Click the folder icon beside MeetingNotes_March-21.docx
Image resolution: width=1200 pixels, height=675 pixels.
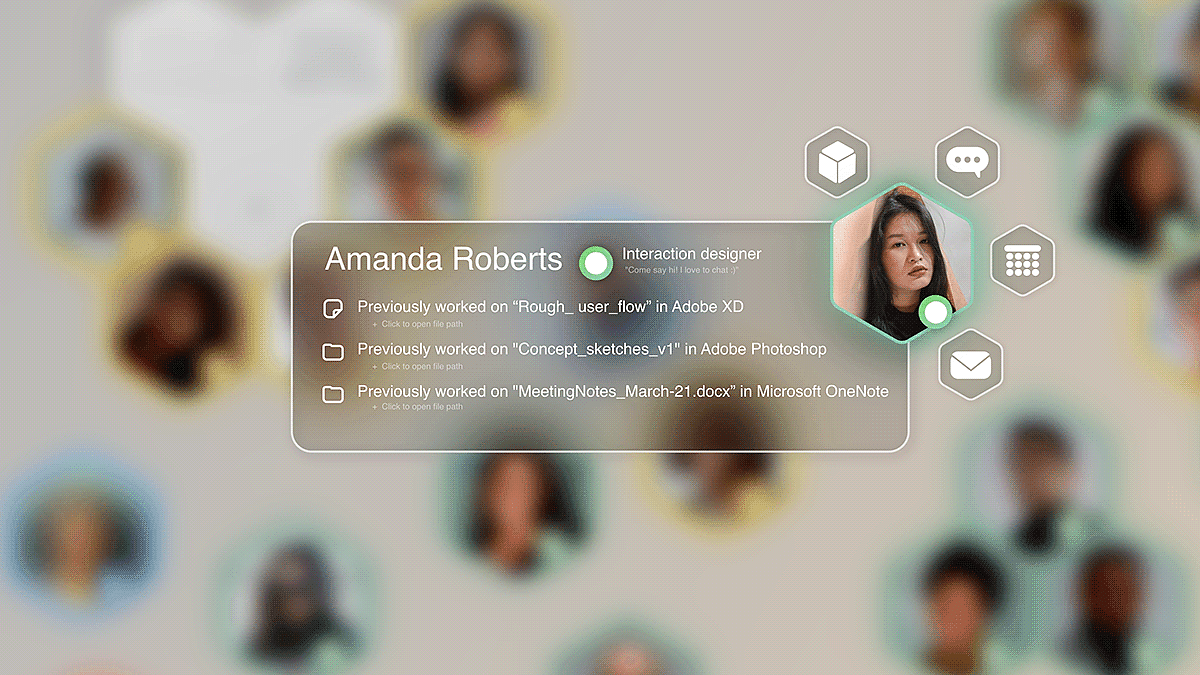[x=333, y=394]
